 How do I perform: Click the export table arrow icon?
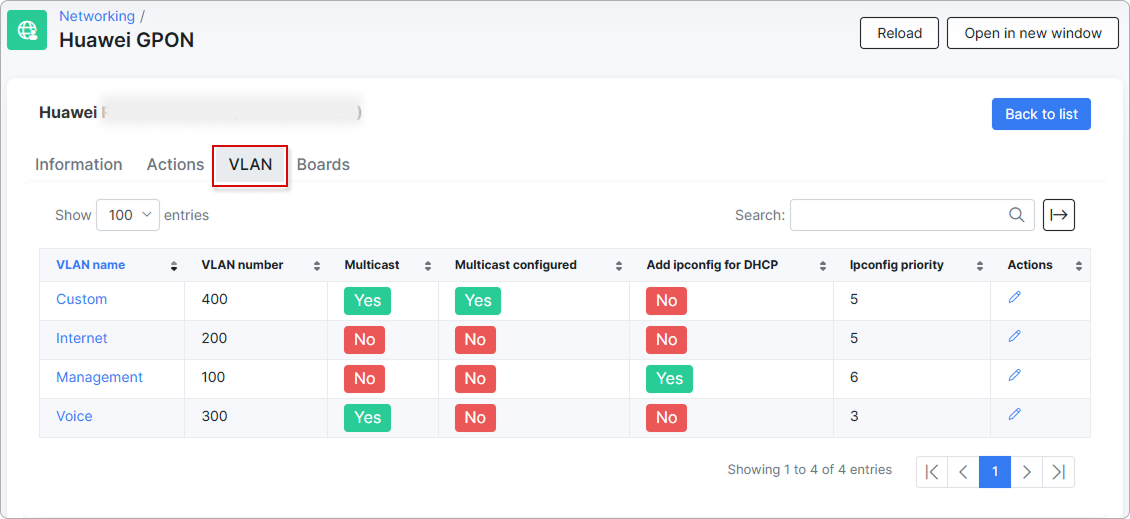coord(1059,215)
